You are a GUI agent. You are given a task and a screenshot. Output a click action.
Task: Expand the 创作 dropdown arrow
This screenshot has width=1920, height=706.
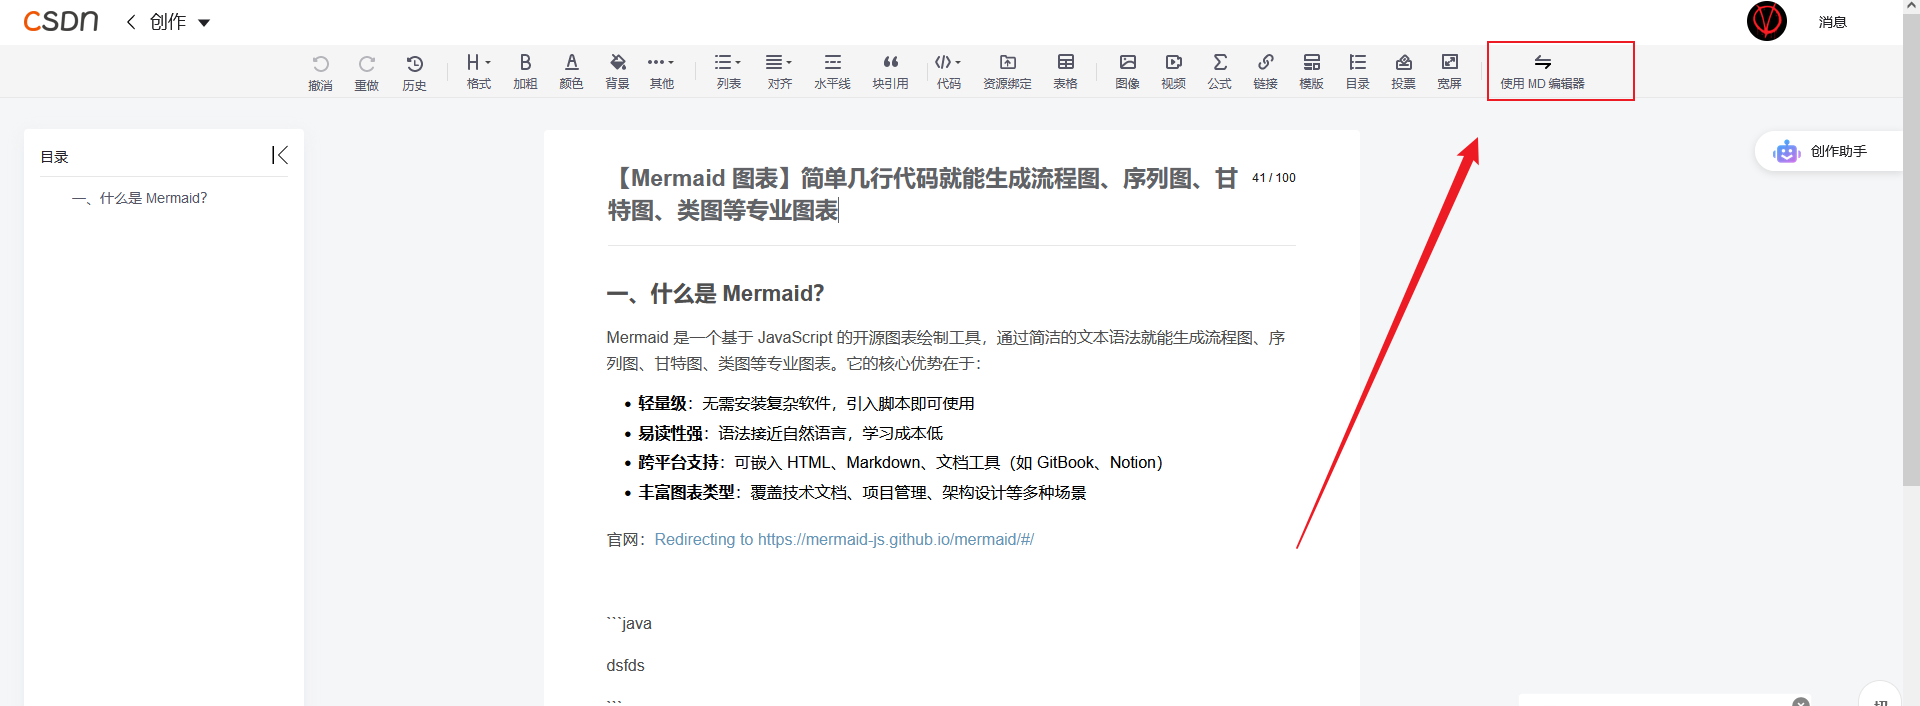click(x=204, y=22)
